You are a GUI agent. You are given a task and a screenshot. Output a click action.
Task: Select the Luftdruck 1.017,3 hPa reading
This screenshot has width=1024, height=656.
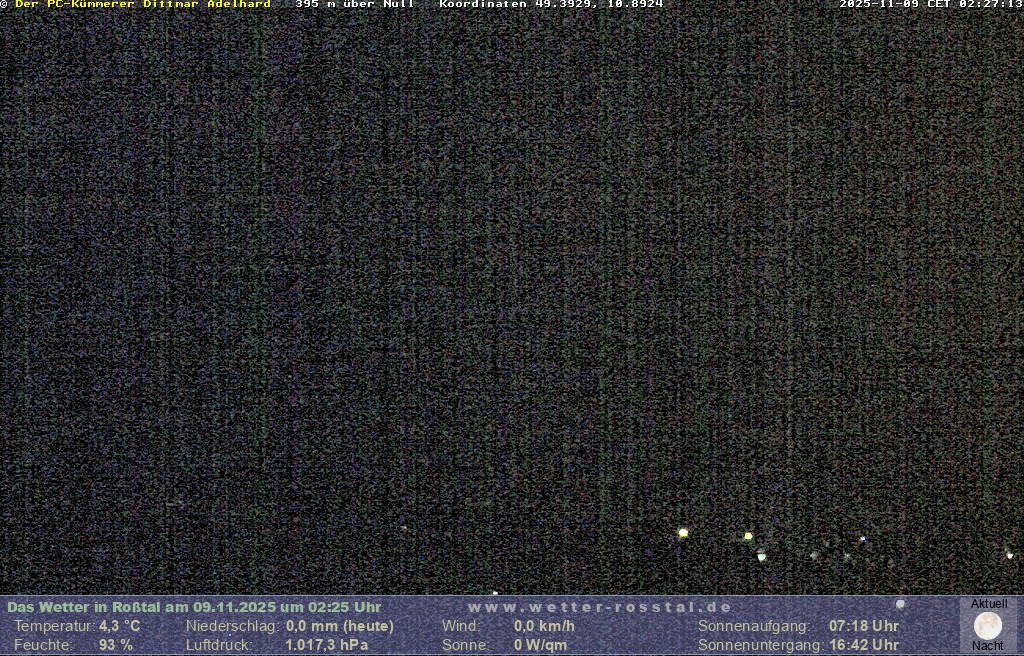(326, 645)
